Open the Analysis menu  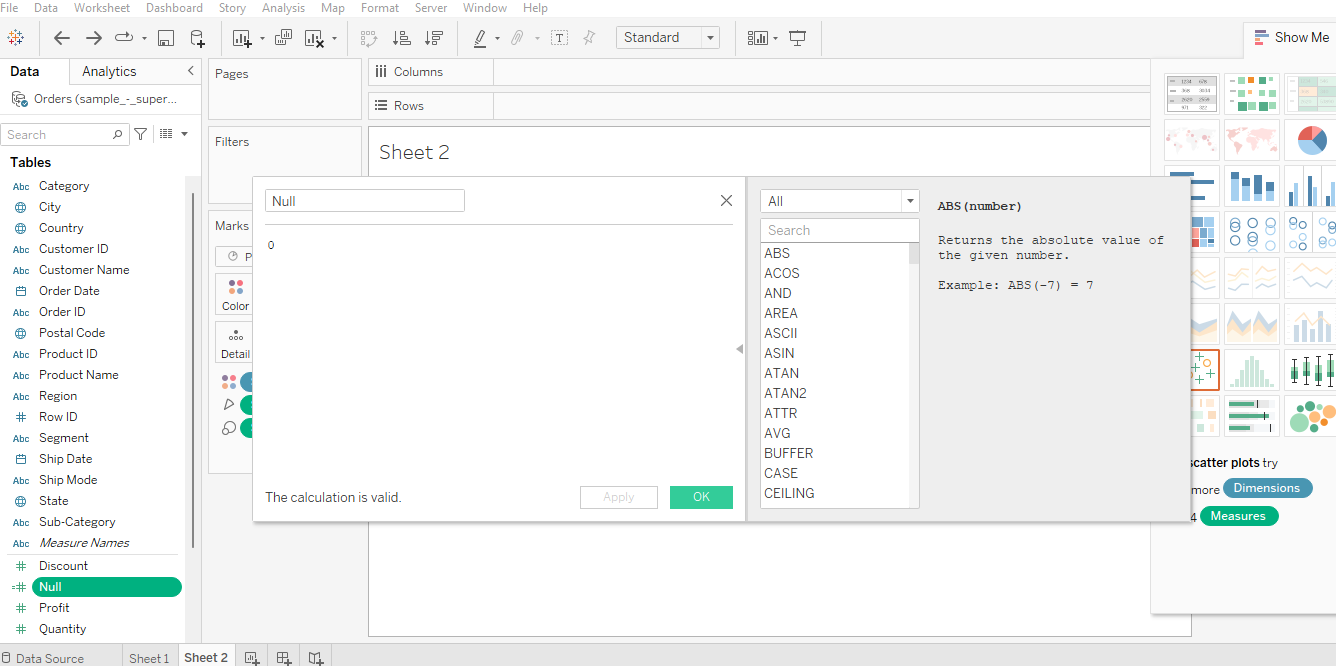283,8
